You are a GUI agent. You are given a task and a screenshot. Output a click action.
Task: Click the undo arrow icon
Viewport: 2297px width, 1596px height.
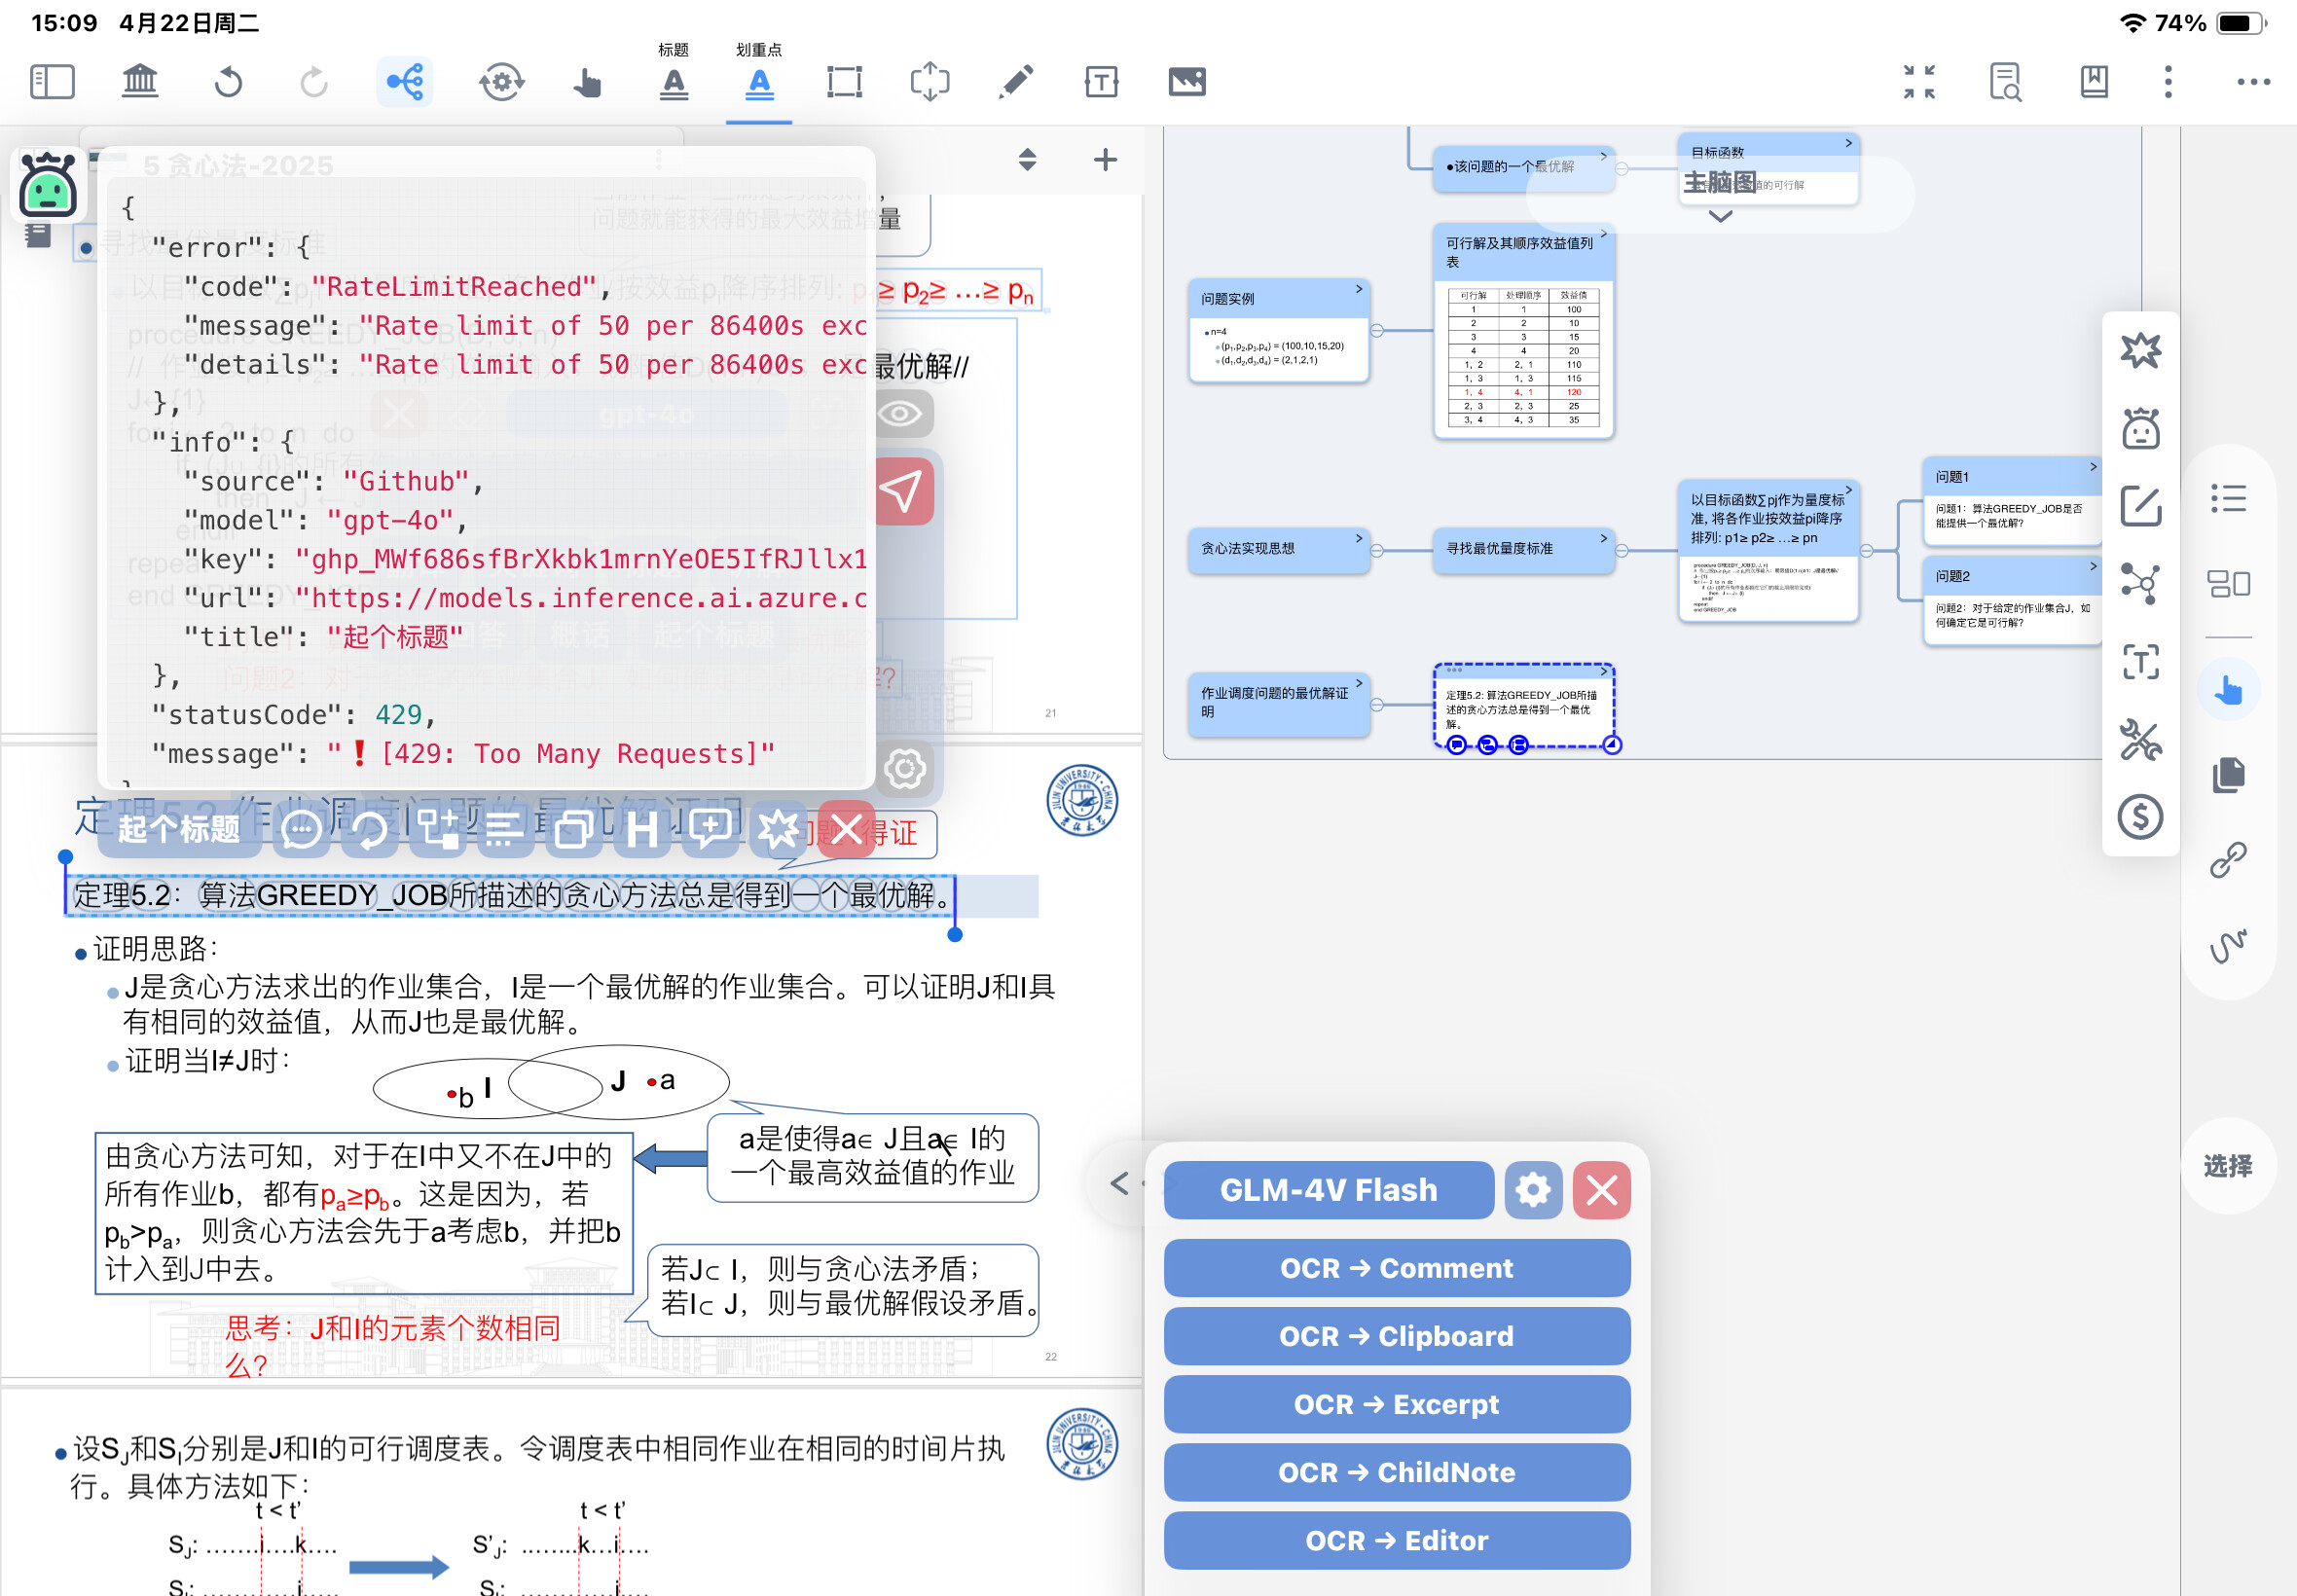tap(228, 81)
